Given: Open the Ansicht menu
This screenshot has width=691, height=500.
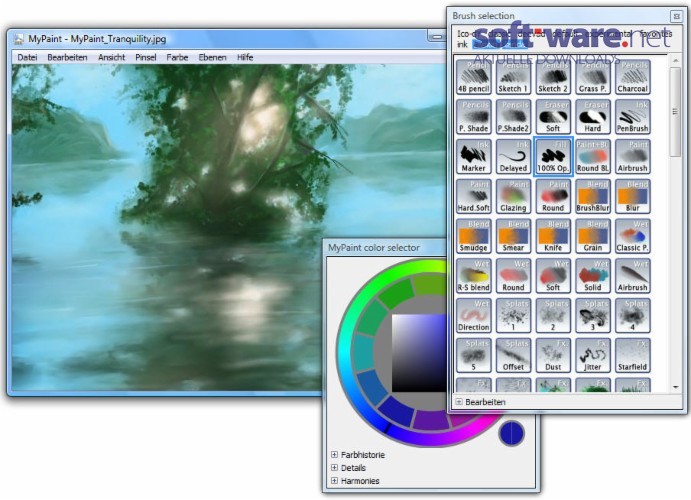Looking at the screenshot, I should point(111,57).
